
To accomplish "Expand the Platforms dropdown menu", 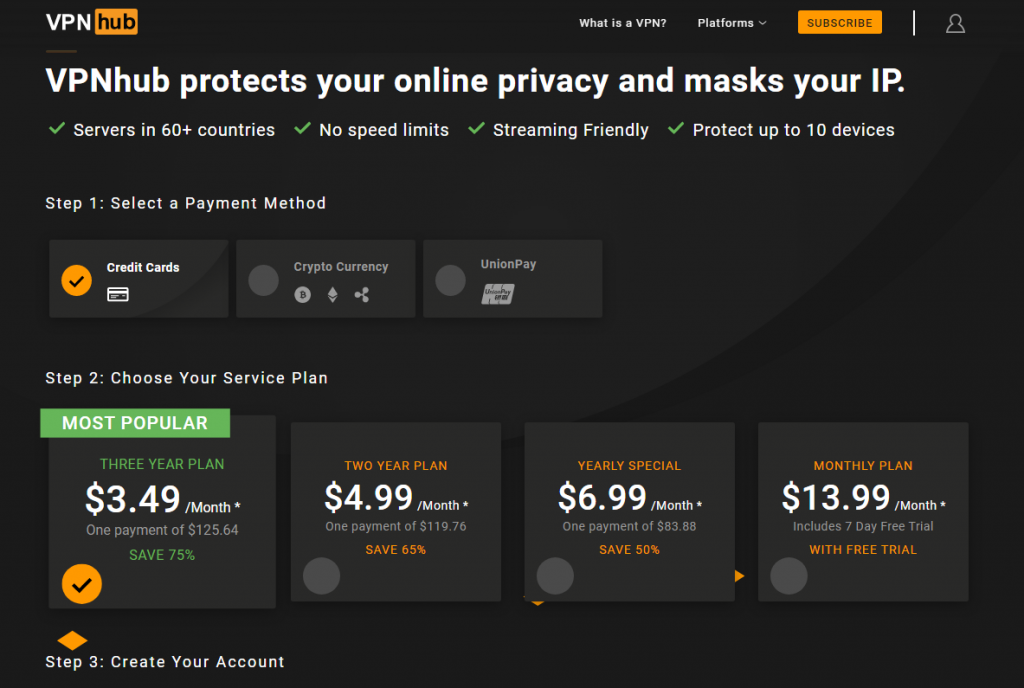I will click(731, 23).
